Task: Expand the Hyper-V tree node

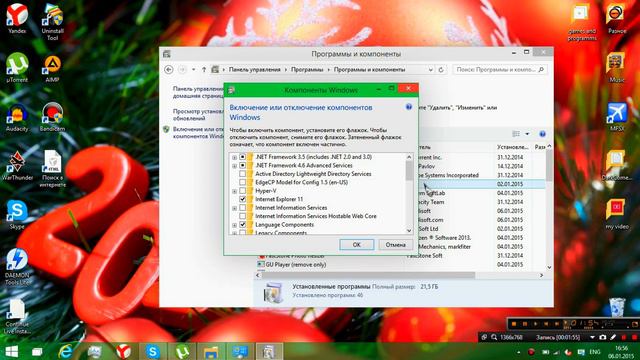Action: [x=234, y=191]
